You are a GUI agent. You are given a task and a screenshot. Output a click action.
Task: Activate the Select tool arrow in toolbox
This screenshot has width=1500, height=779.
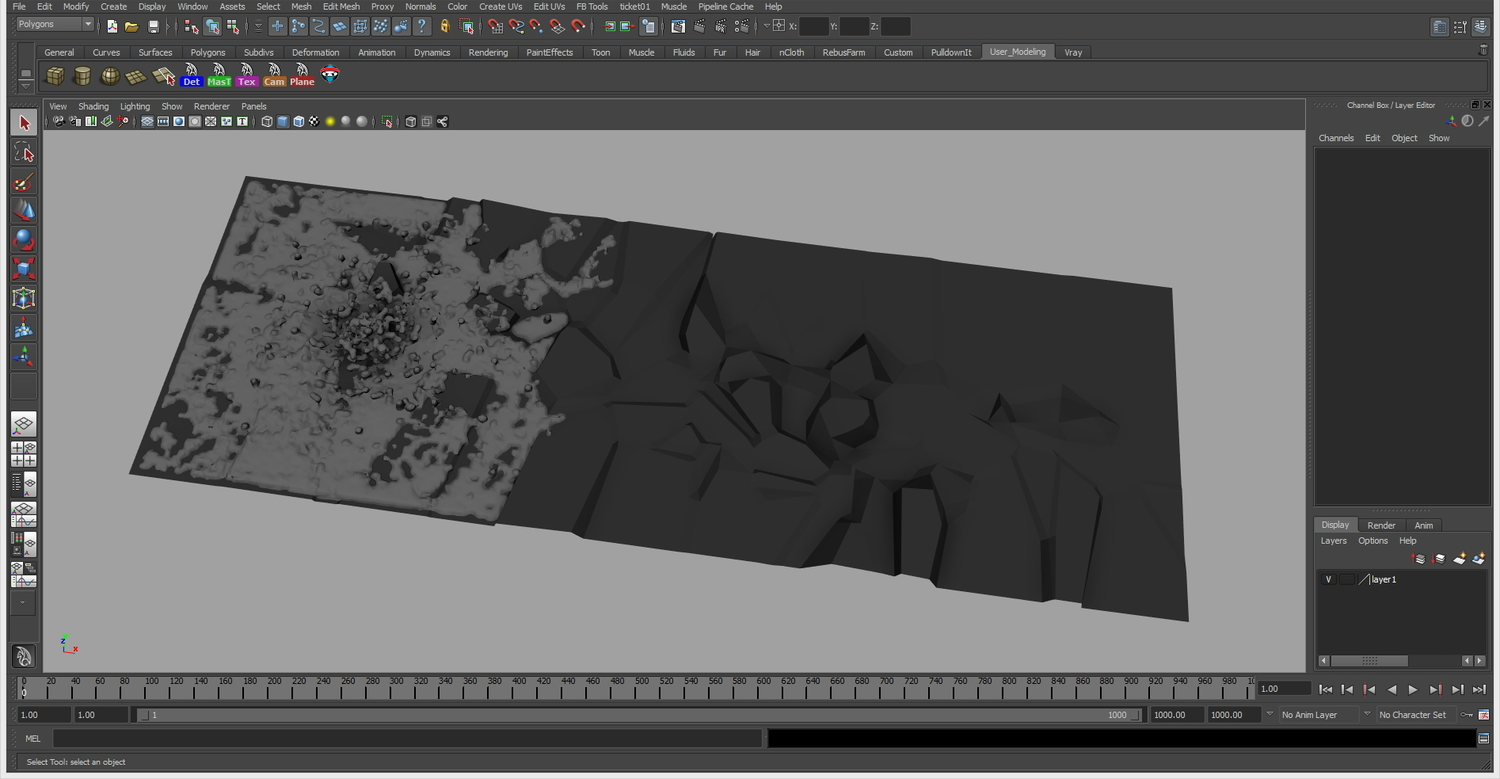pos(24,123)
